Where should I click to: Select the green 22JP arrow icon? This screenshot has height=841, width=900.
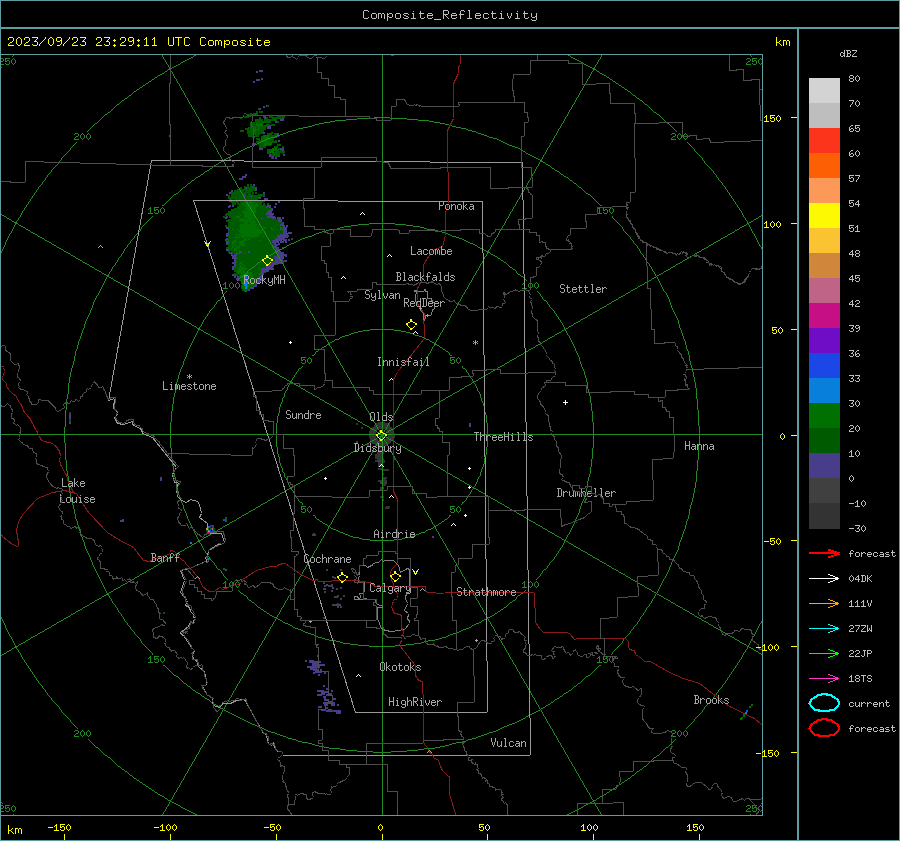point(824,653)
